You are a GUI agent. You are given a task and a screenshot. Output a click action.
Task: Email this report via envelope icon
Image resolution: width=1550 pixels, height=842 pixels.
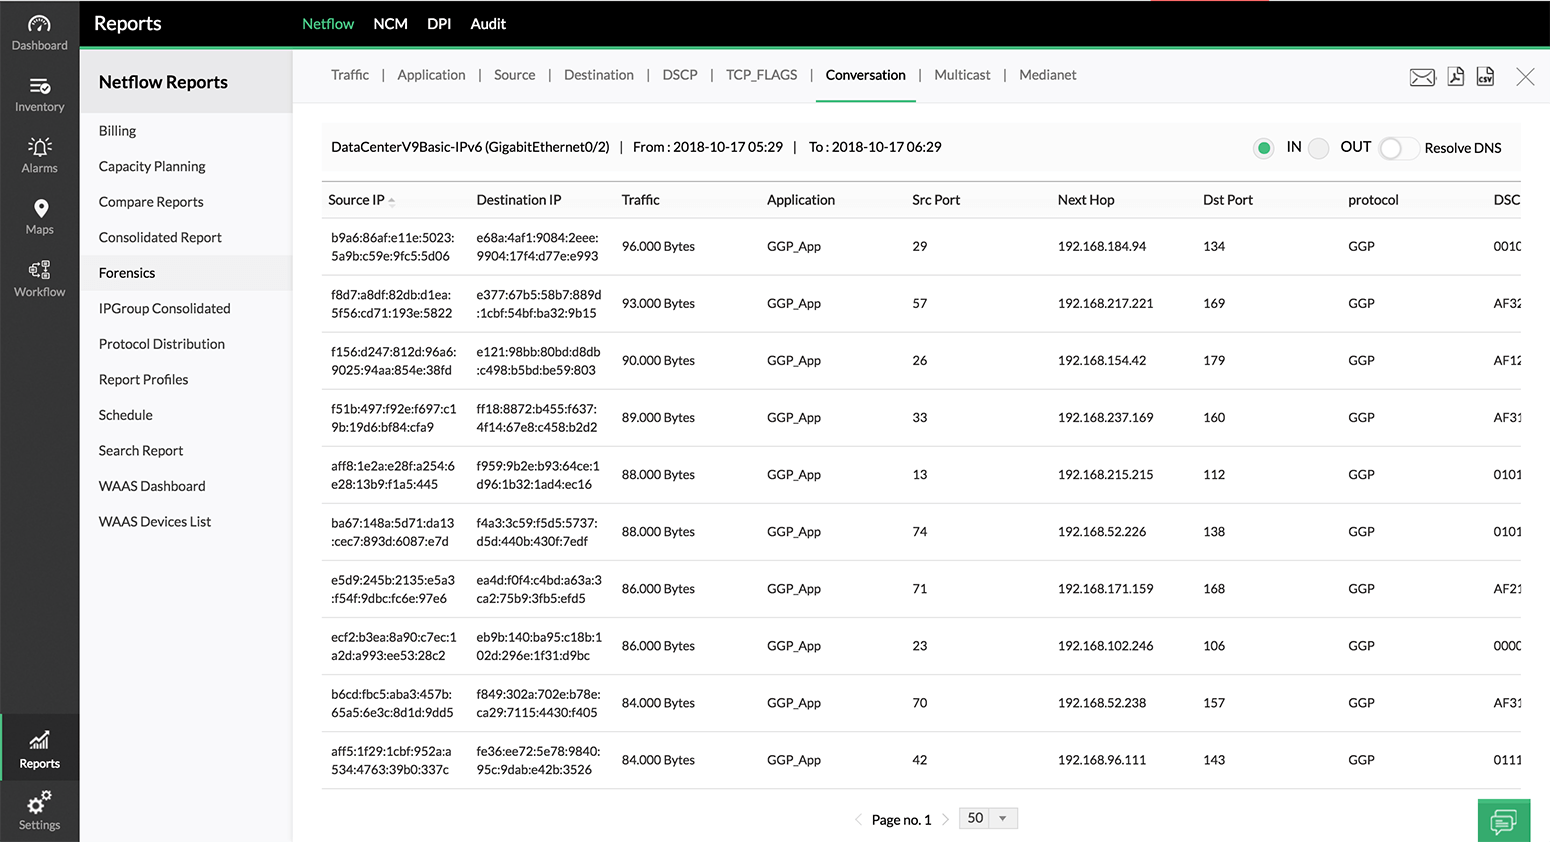(1422, 77)
